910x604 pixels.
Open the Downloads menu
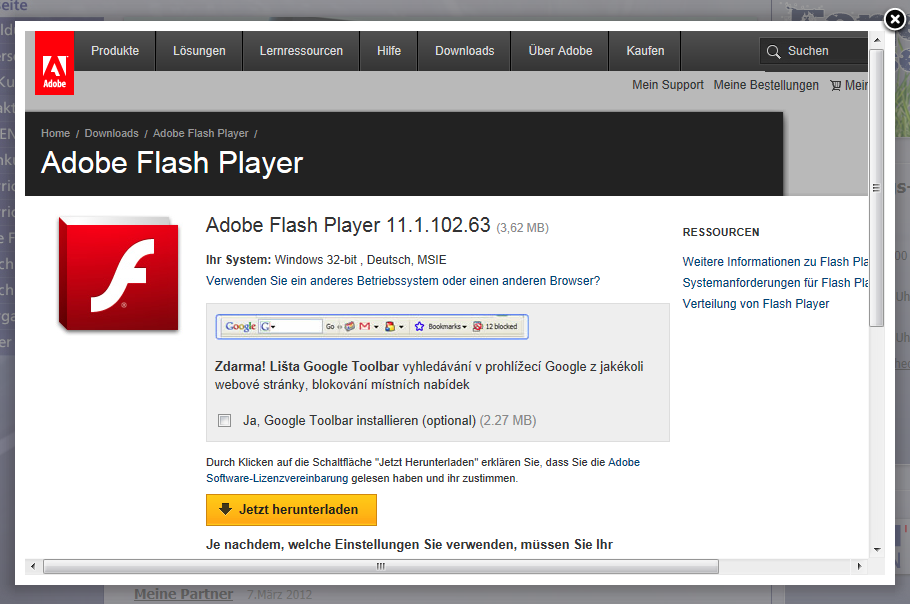464,51
